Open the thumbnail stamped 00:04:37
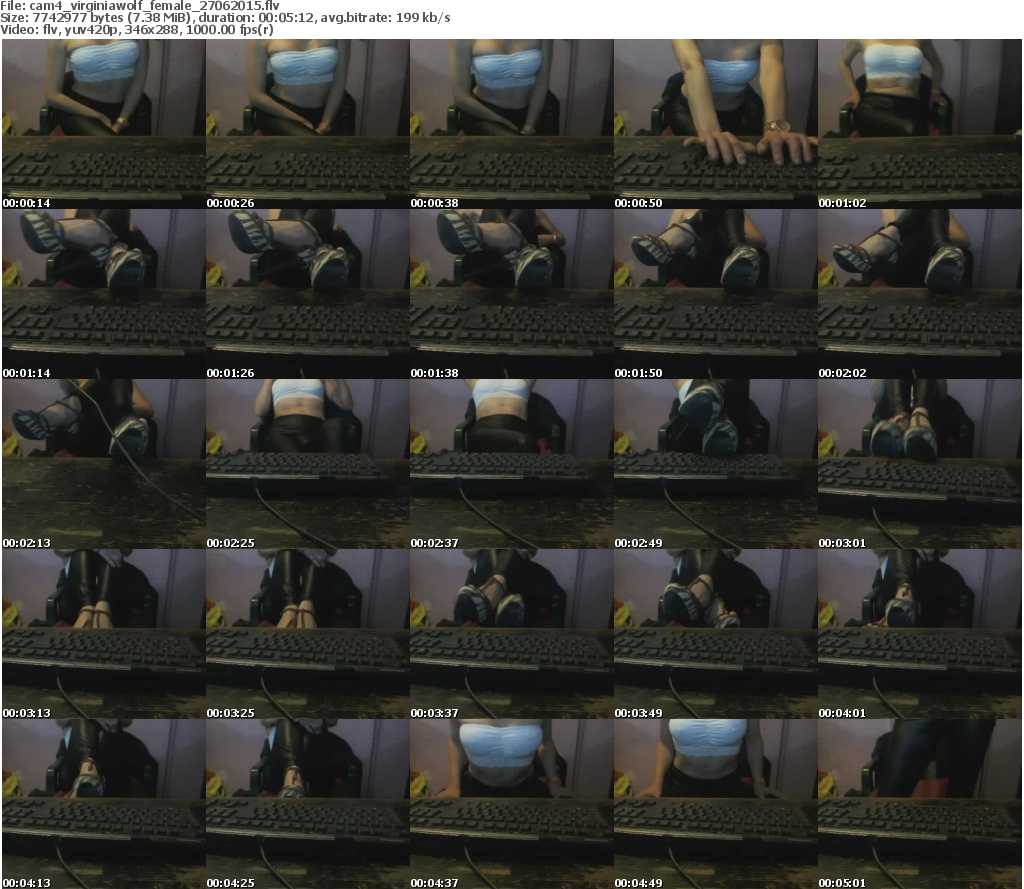The width and height of the screenshot is (1024, 889). 511,804
